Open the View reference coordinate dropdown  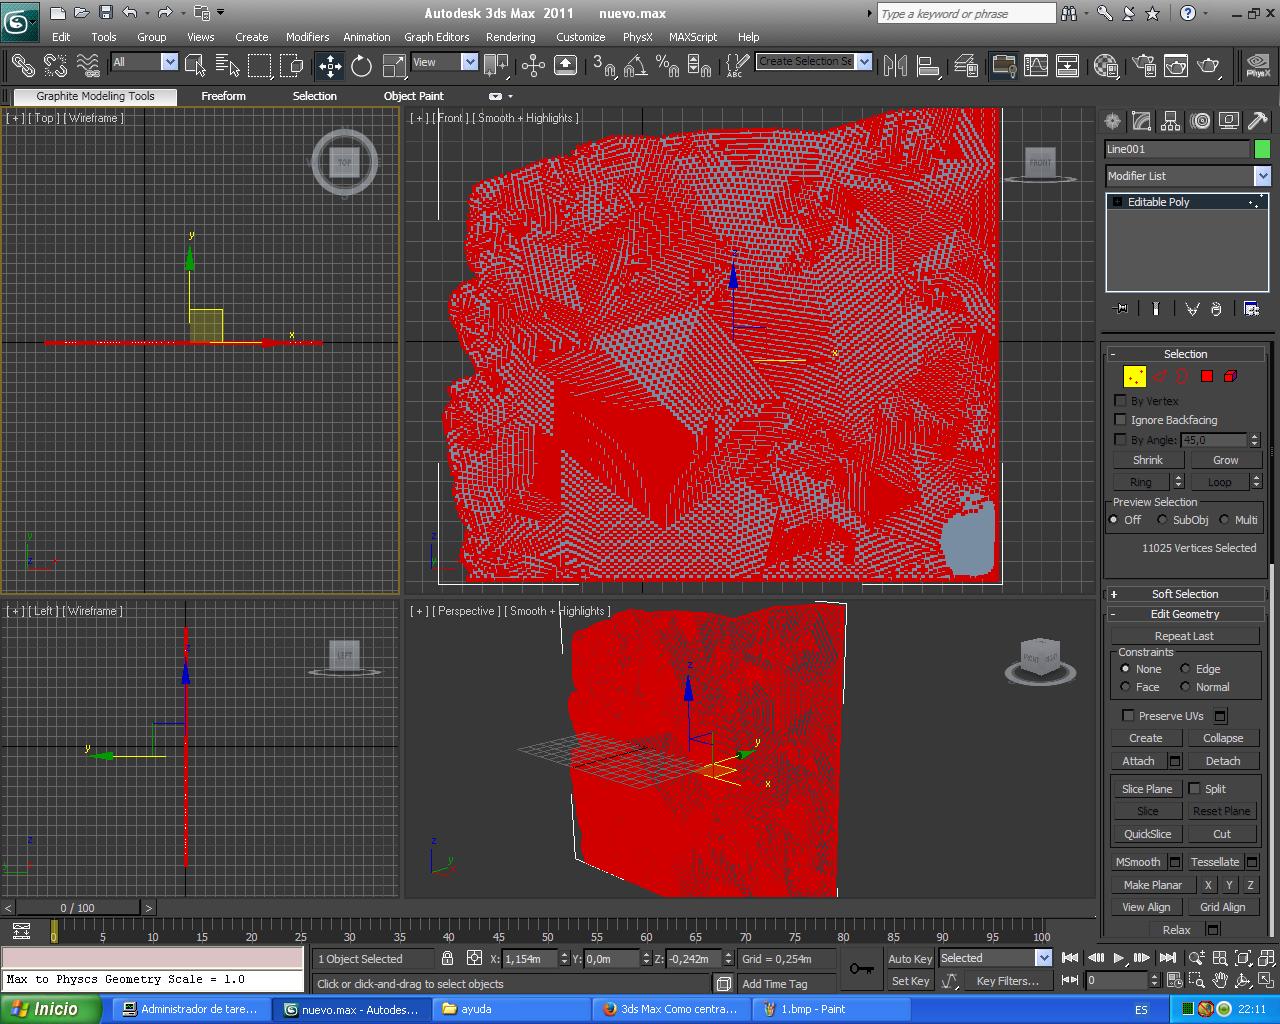coord(469,62)
